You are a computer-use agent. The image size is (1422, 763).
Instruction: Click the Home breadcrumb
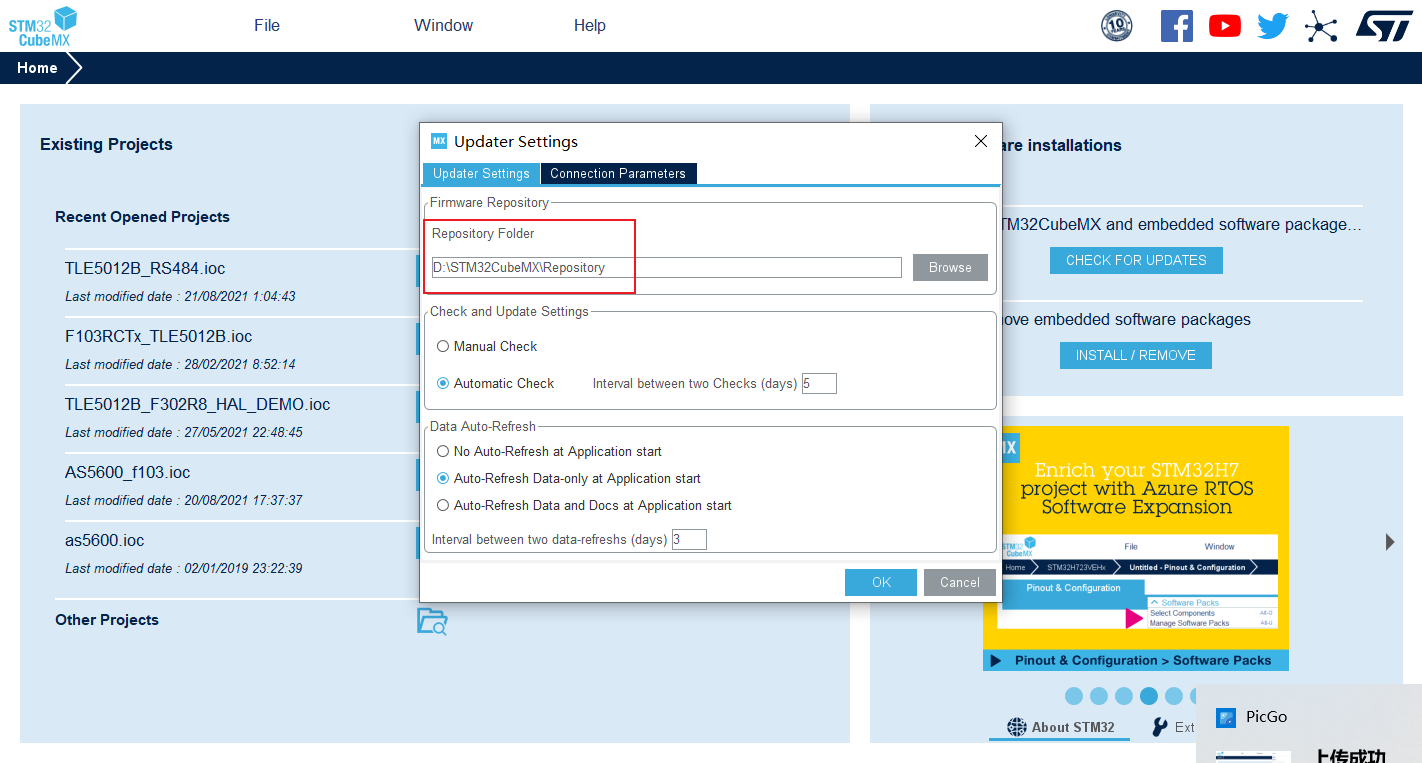coord(37,68)
